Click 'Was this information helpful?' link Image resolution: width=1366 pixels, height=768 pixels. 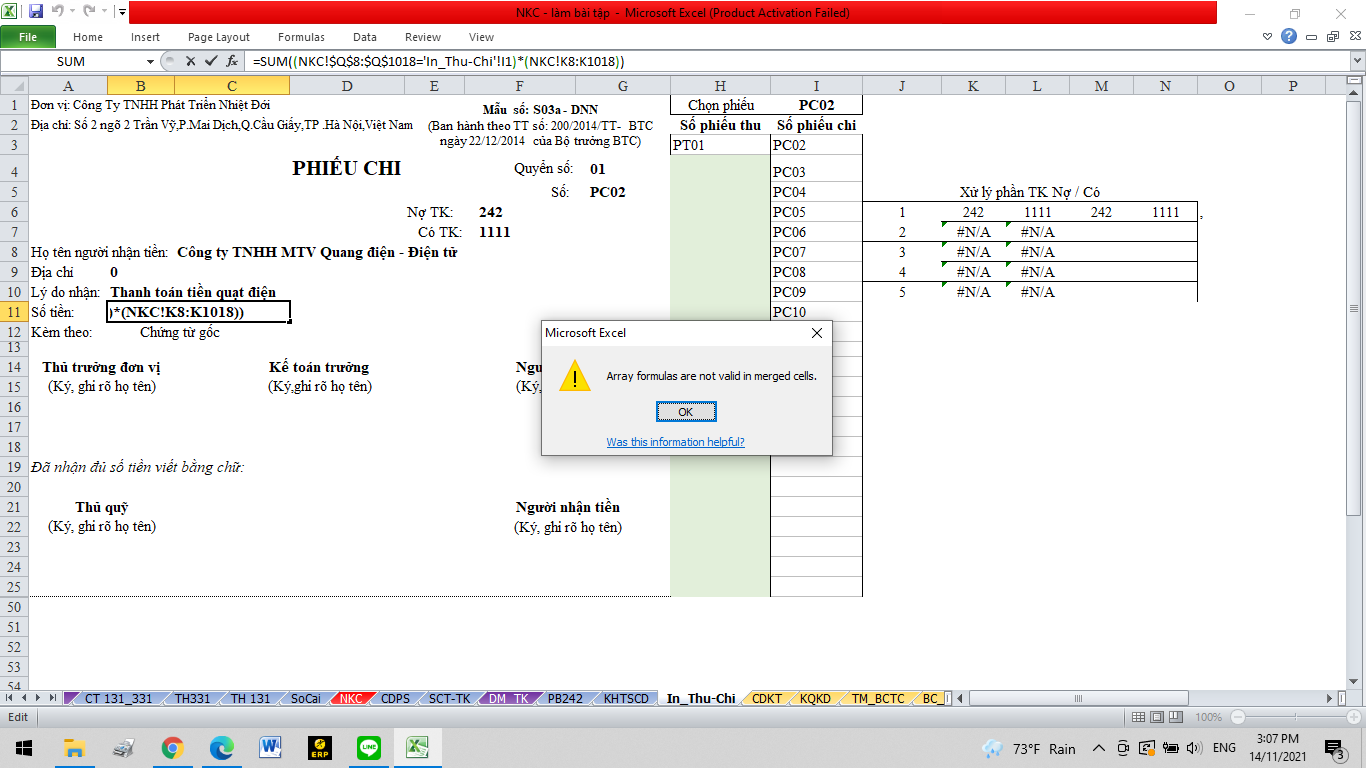[675, 442]
